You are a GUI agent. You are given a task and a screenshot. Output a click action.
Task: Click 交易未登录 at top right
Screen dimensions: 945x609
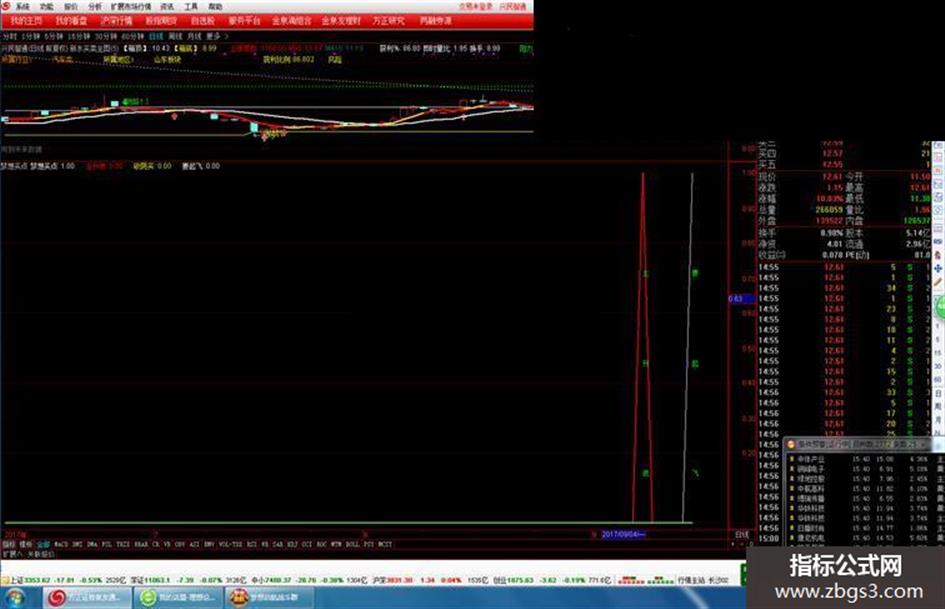tap(476, 7)
